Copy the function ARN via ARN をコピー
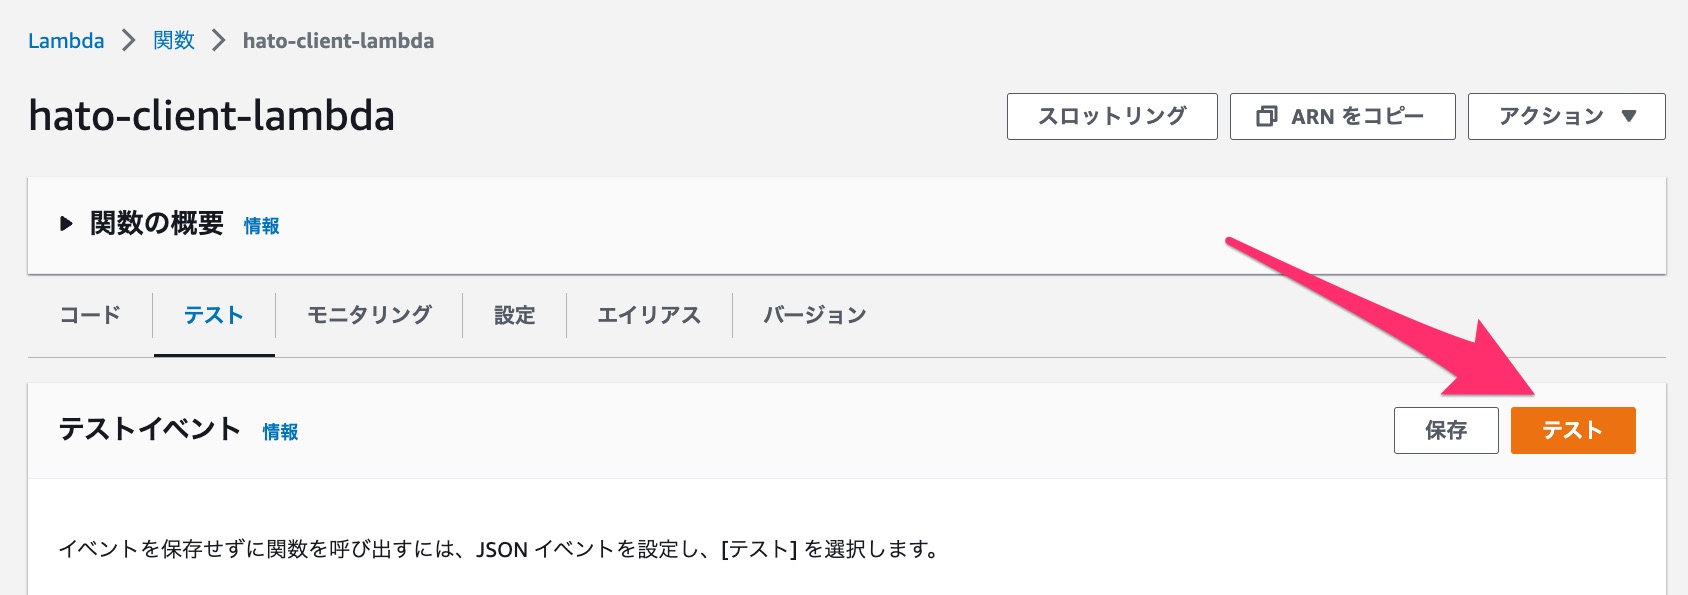1688x595 pixels. point(1342,116)
